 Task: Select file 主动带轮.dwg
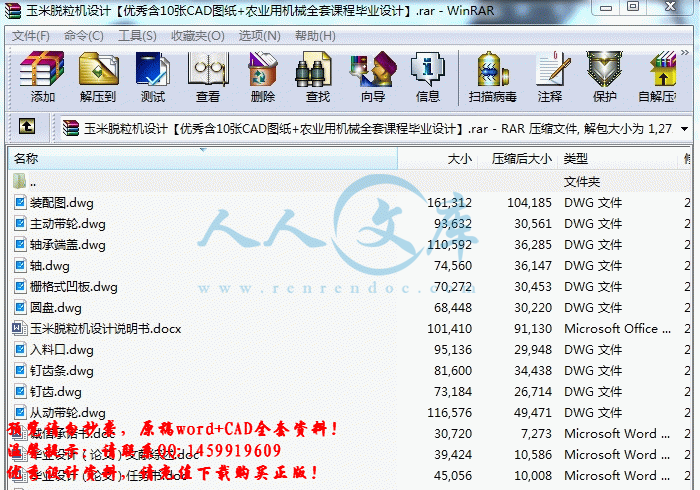(x=350, y=224)
